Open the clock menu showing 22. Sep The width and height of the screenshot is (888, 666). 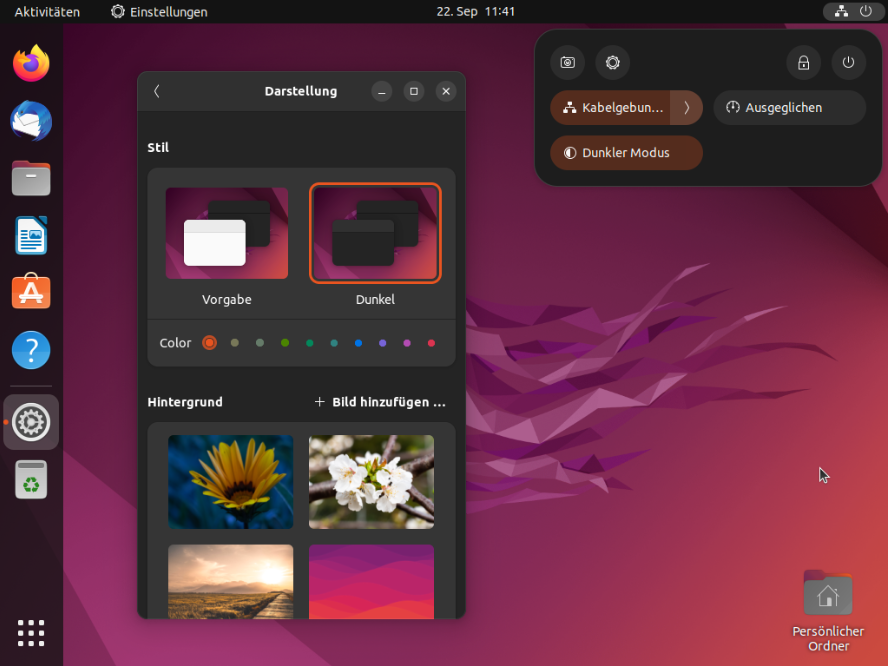tap(475, 11)
